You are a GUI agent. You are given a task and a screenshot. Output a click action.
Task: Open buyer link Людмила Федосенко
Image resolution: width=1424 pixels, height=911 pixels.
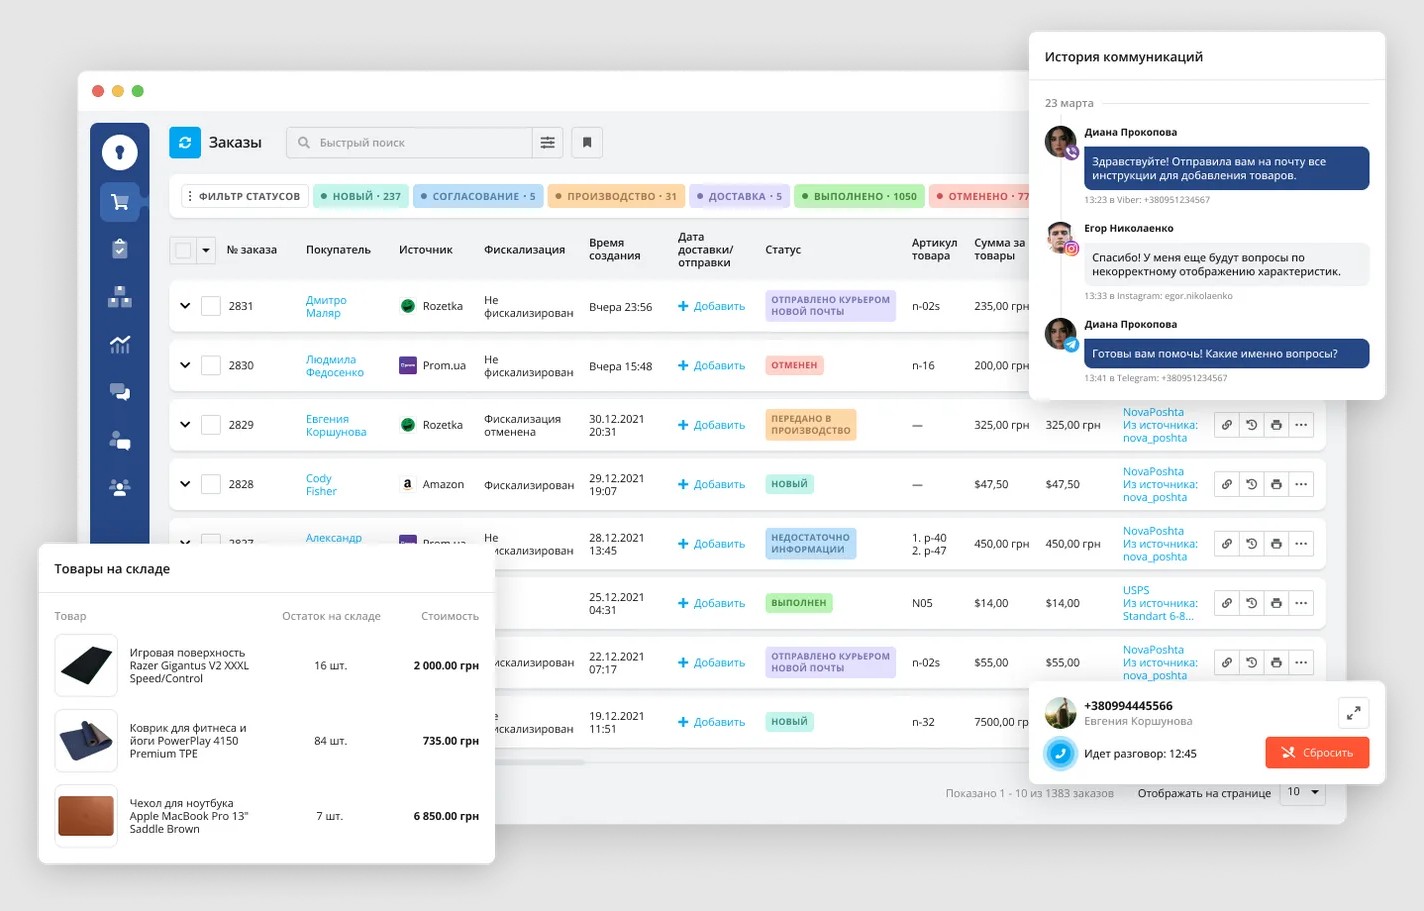334,366
